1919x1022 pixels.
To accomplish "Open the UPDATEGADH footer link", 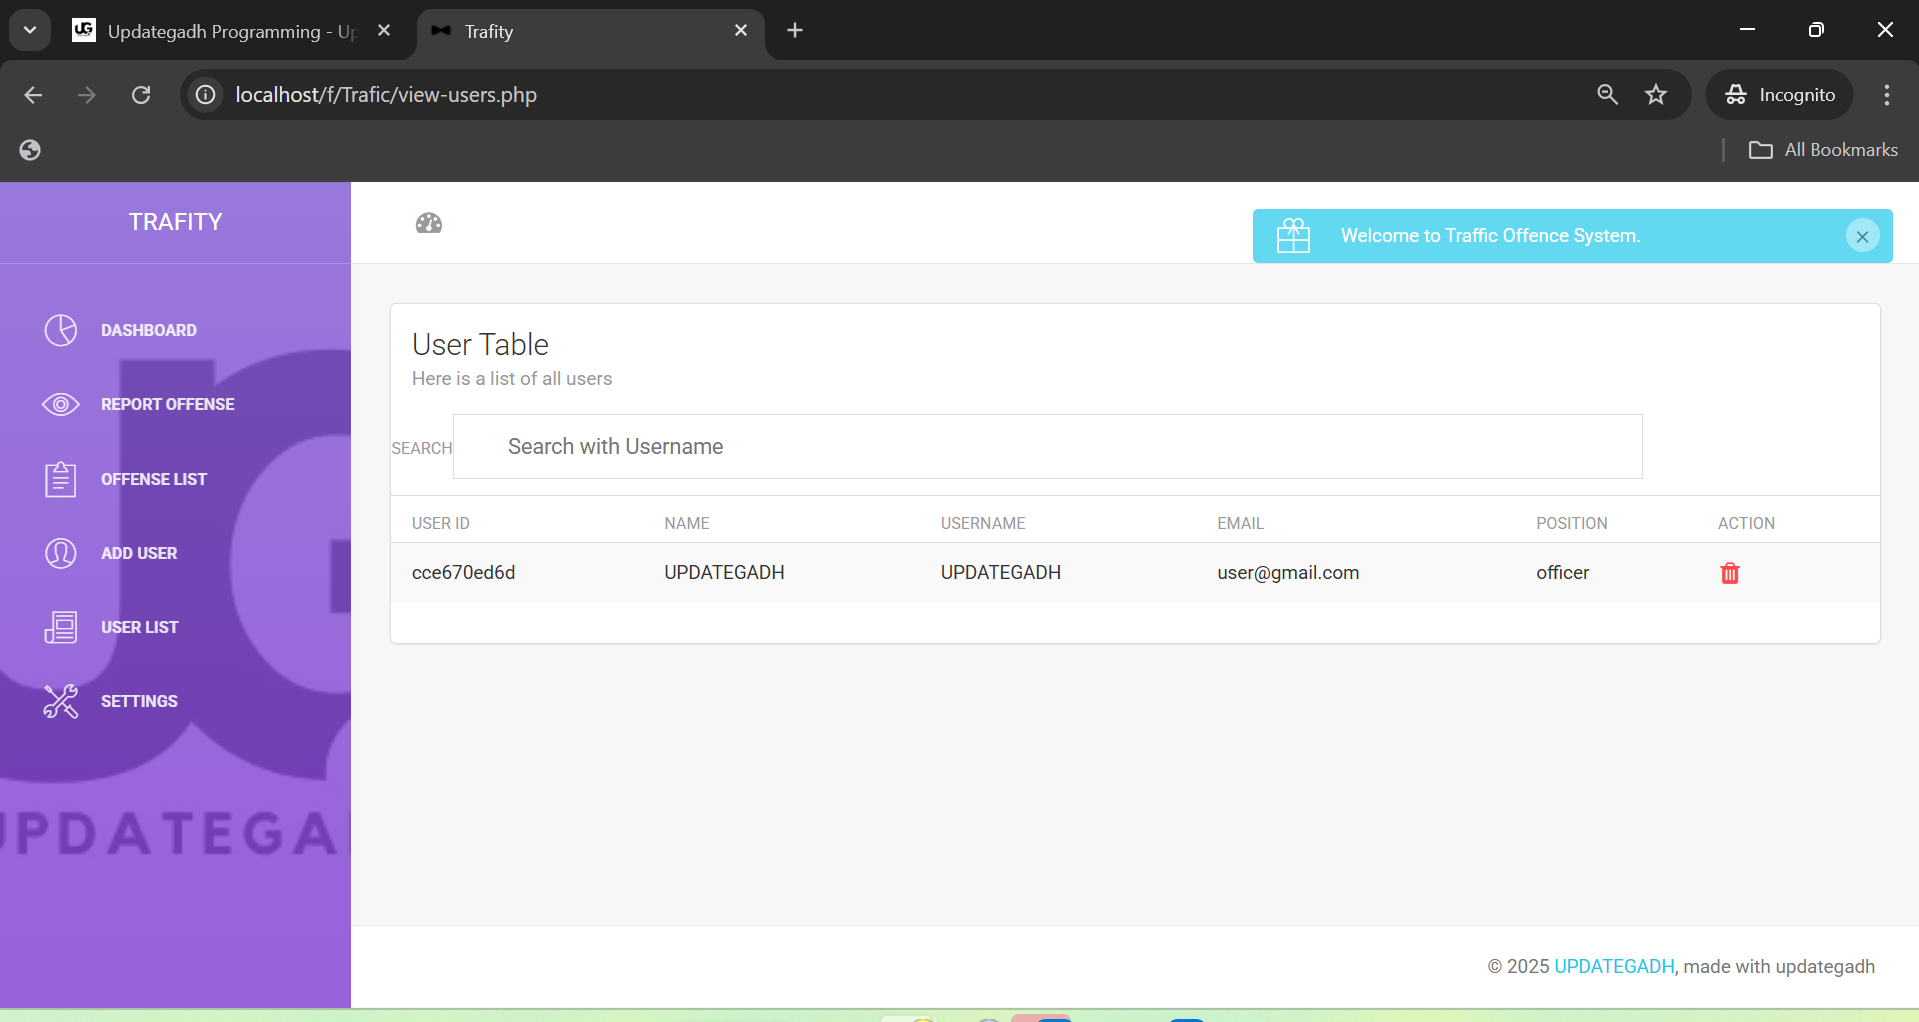I will pyautogui.click(x=1613, y=966).
